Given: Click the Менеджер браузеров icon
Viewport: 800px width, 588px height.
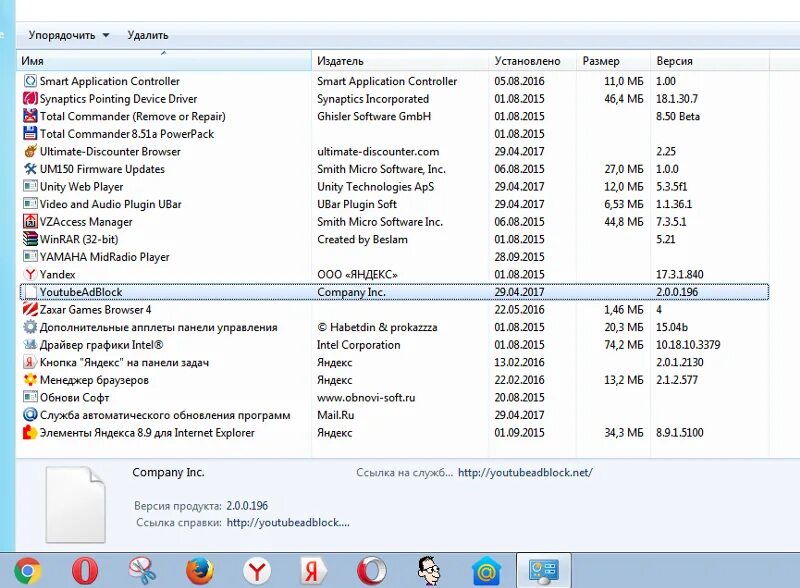Looking at the screenshot, I should [x=30, y=380].
